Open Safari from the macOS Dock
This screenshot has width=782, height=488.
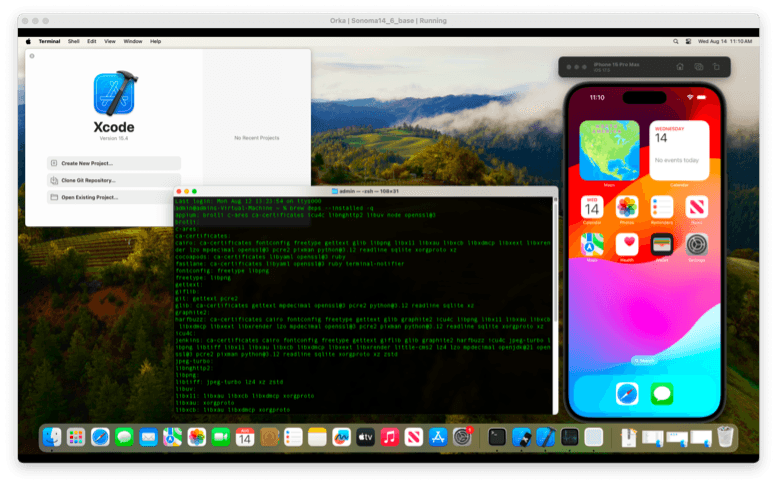[x=100, y=438]
